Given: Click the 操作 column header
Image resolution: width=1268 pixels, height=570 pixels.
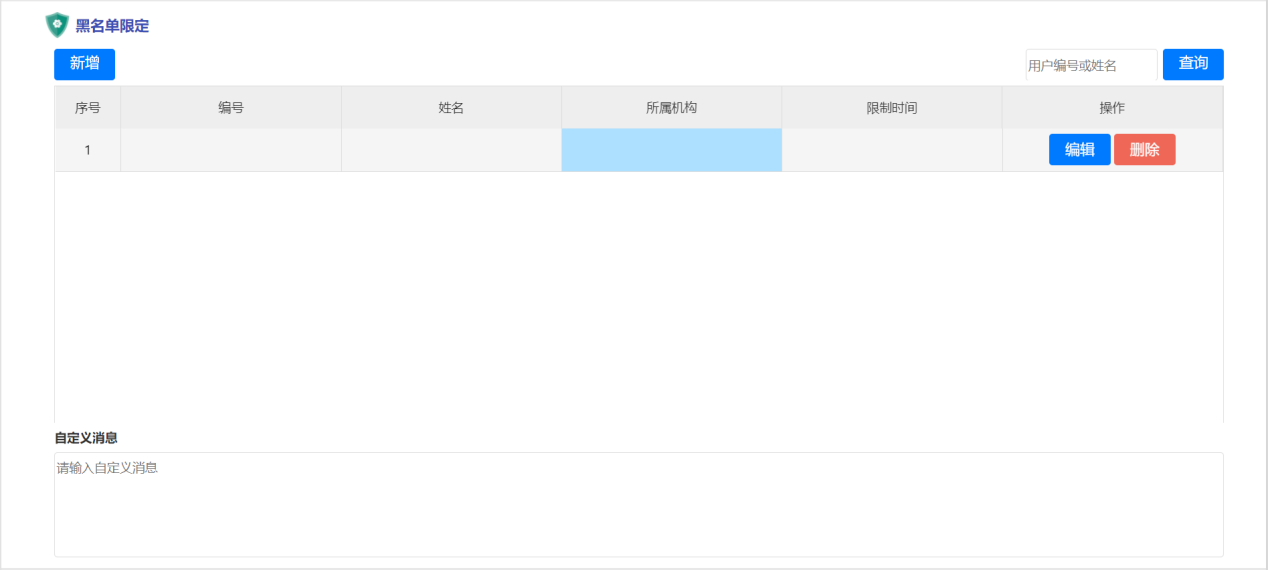Looking at the screenshot, I should click(x=1112, y=108).
